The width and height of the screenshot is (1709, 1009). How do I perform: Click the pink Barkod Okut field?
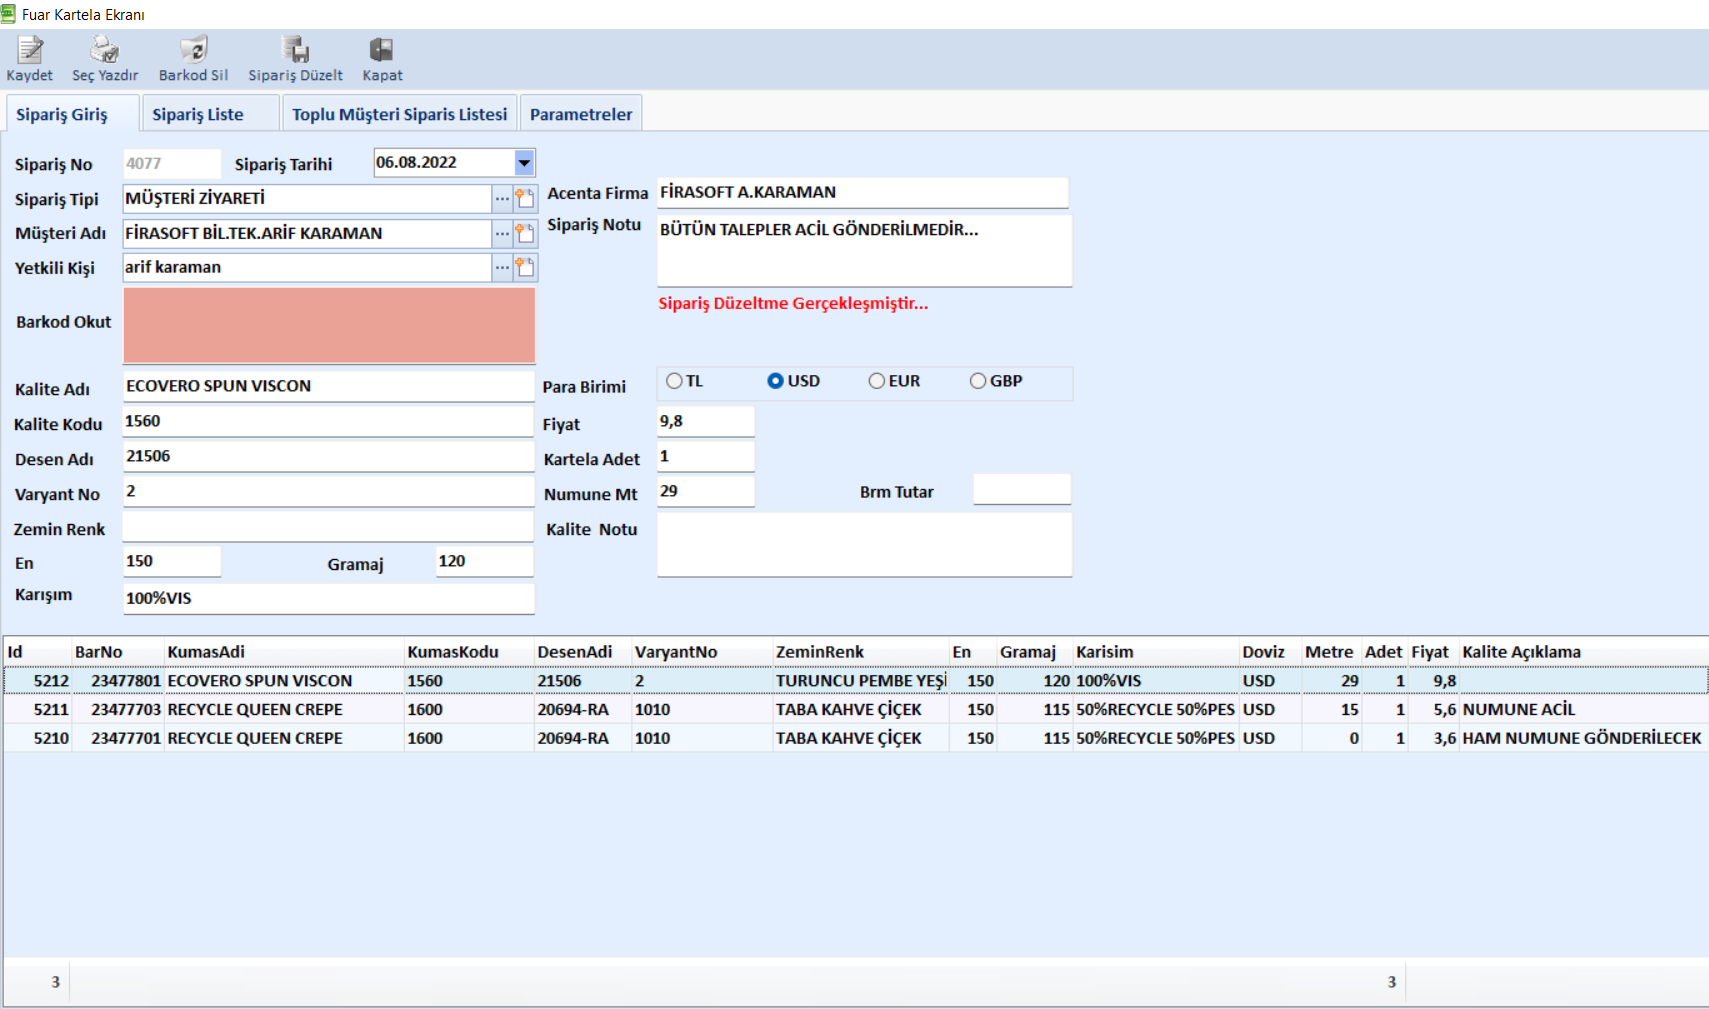(x=329, y=325)
